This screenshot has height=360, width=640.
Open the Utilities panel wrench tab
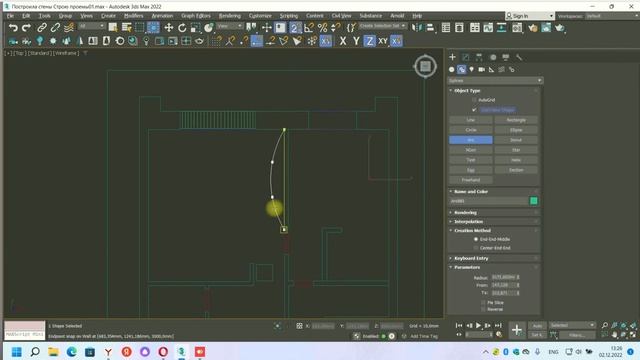click(519, 57)
